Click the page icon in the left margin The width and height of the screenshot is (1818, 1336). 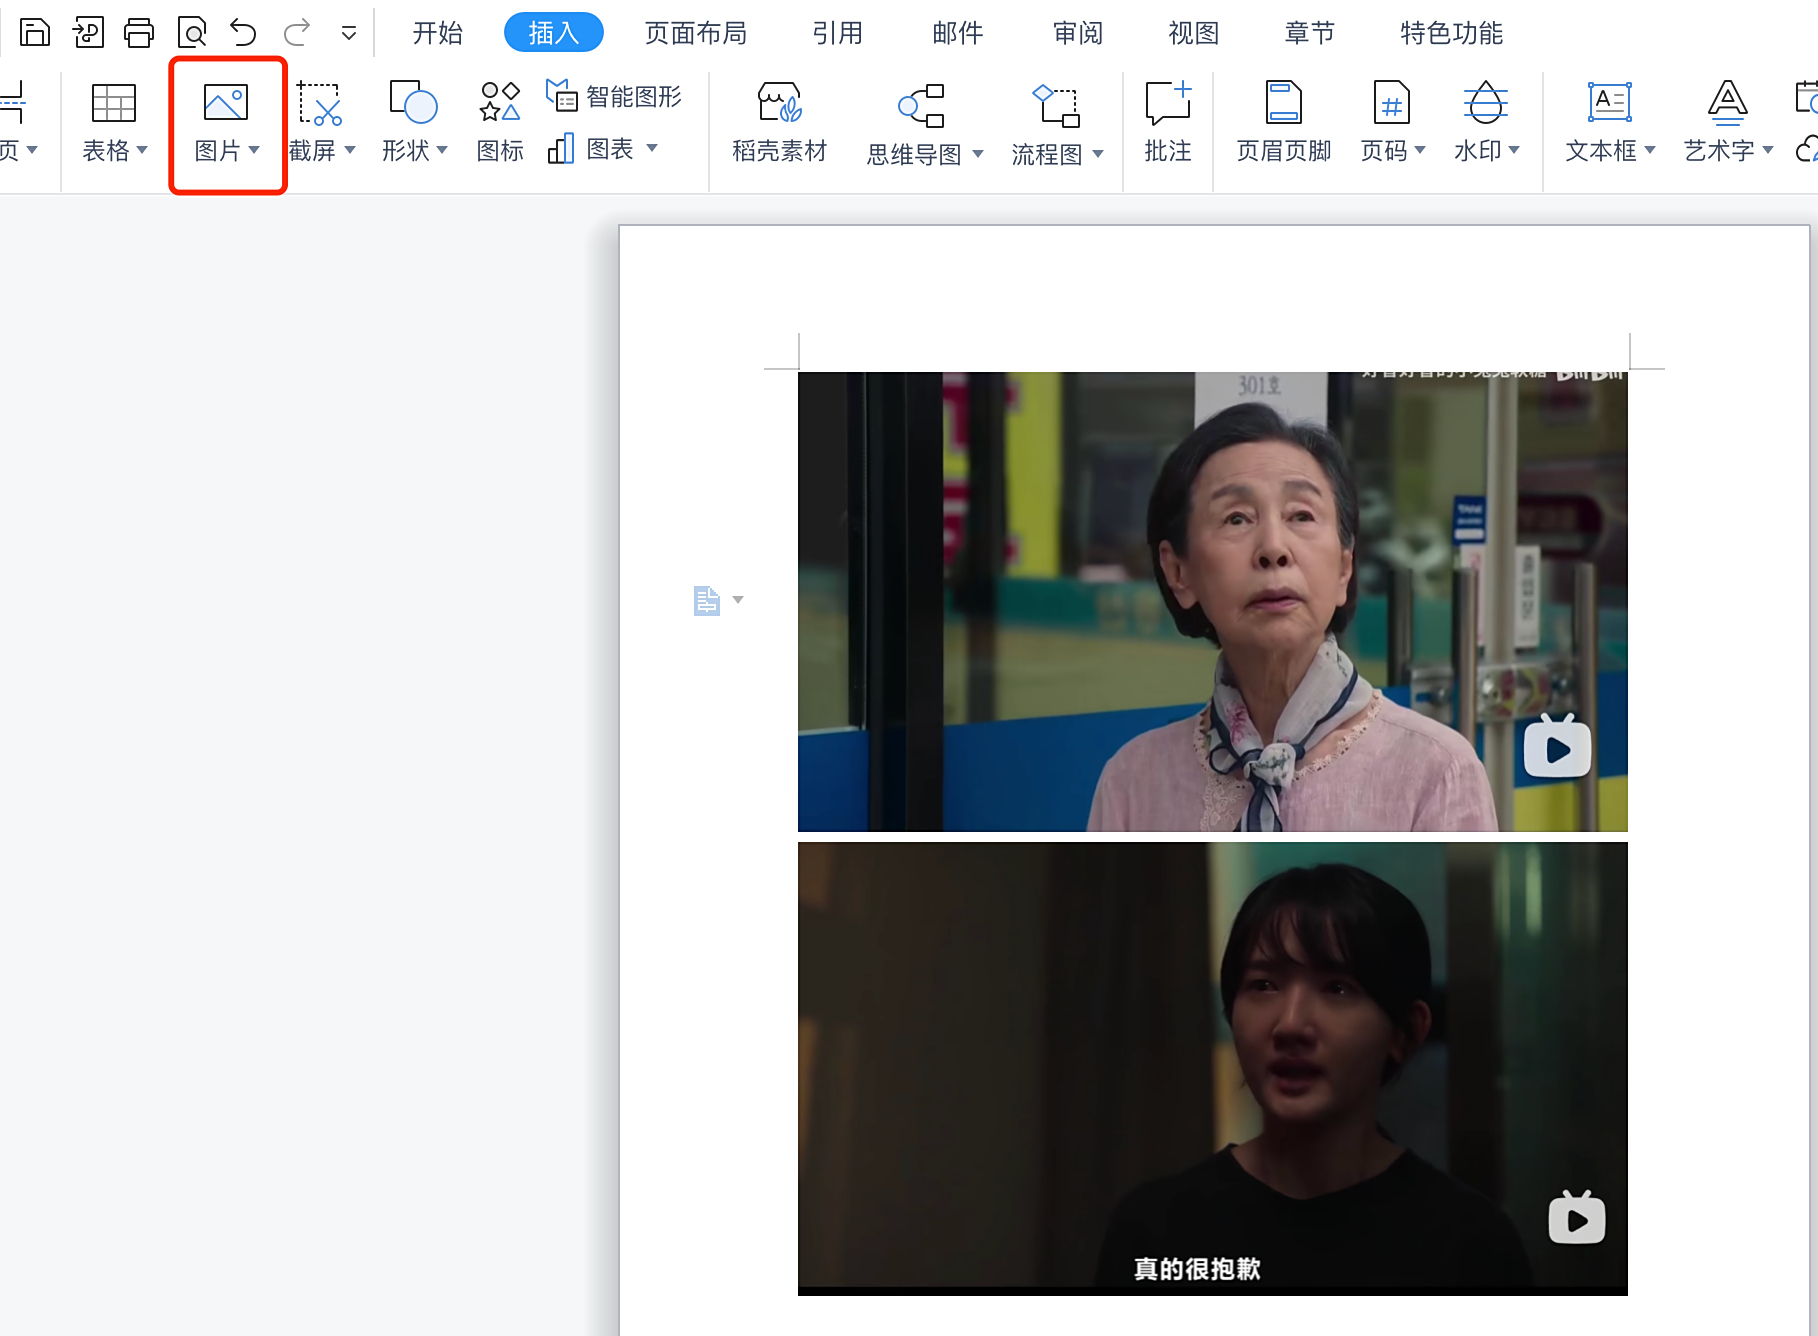[x=707, y=600]
